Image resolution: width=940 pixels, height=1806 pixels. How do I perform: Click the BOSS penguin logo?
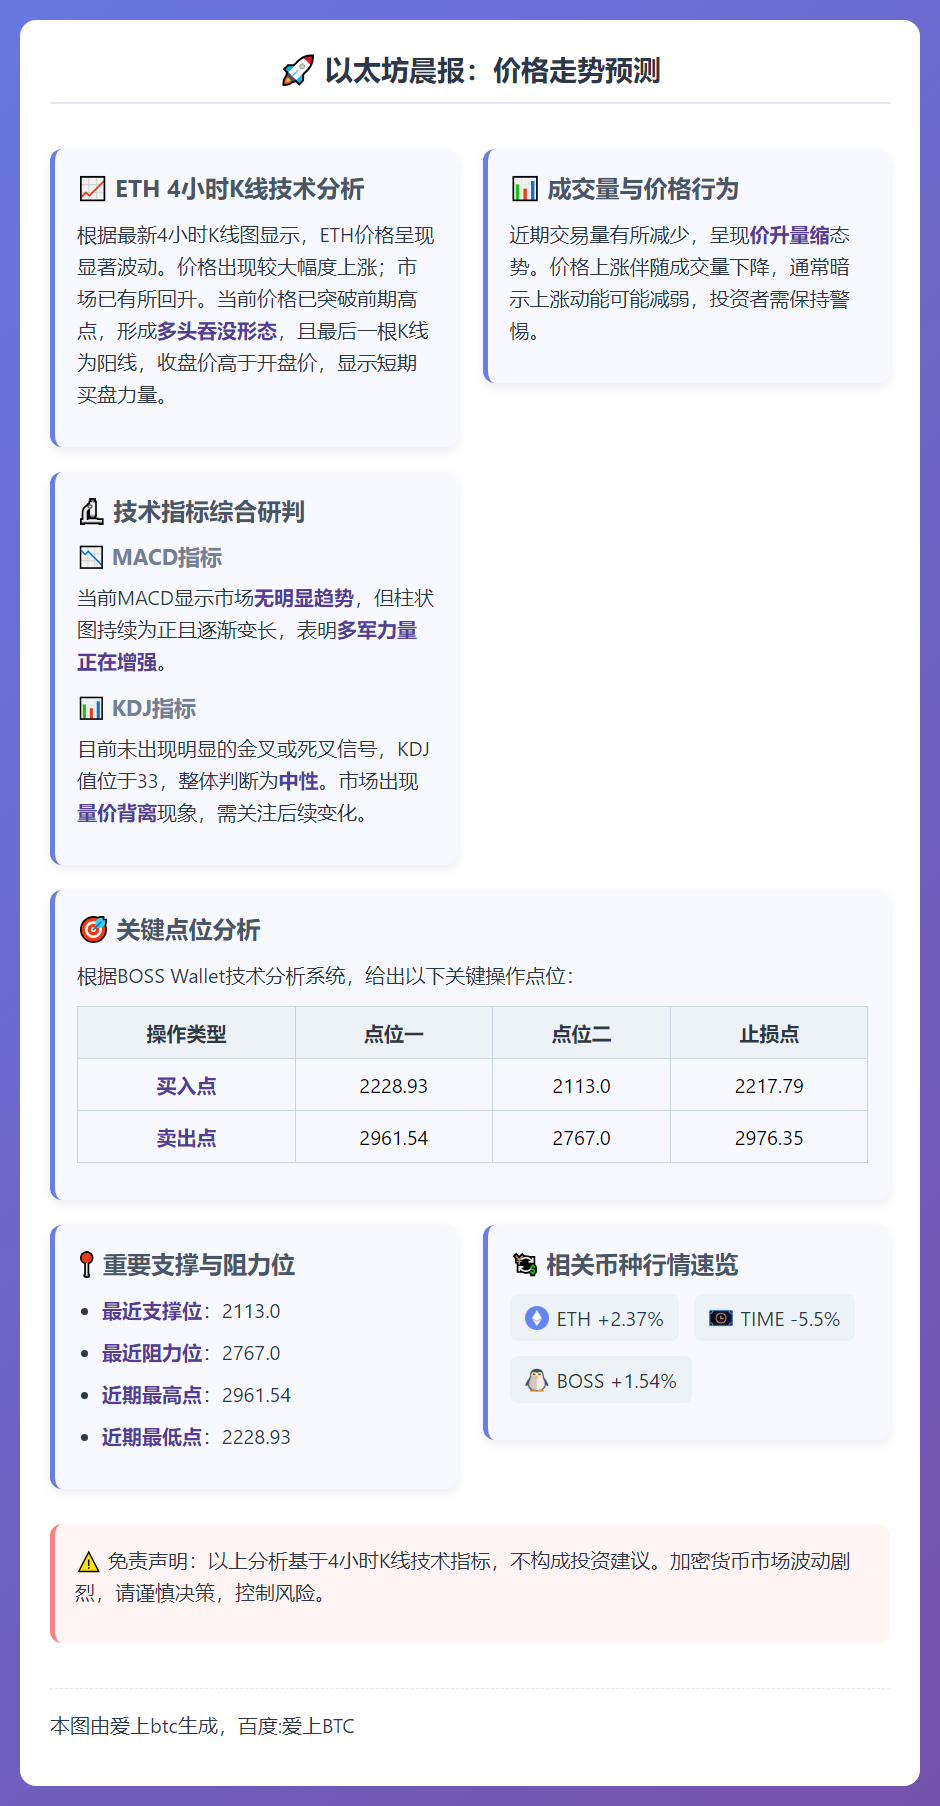(537, 1381)
